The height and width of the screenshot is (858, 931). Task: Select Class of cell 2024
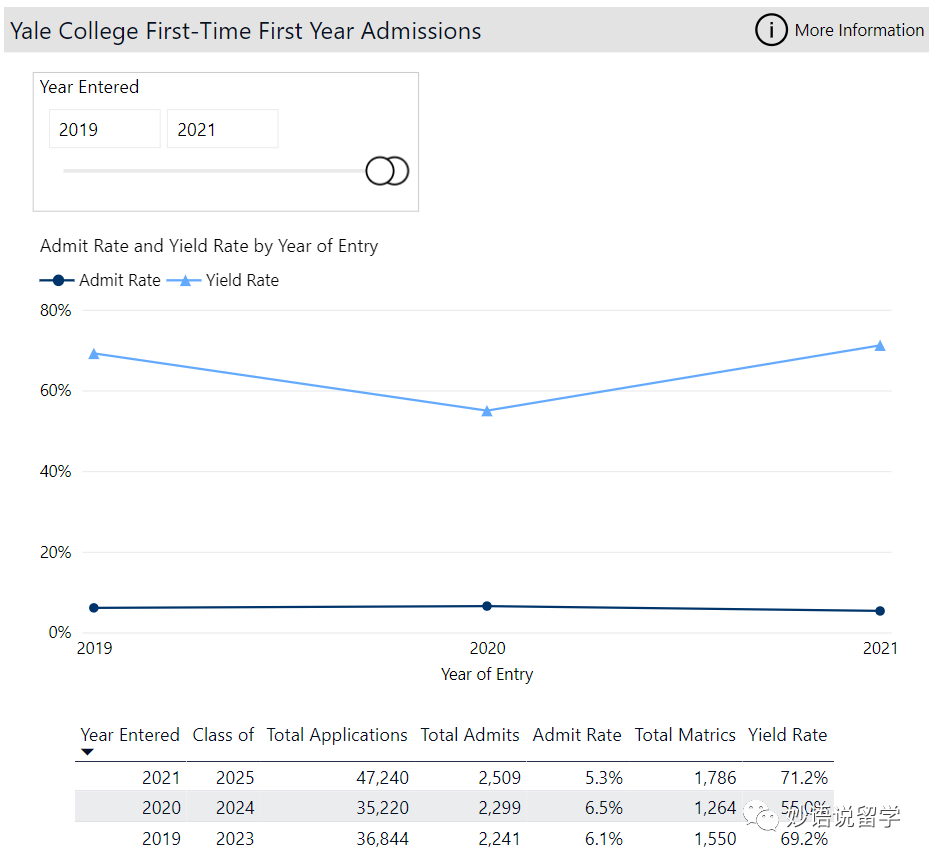(235, 808)
